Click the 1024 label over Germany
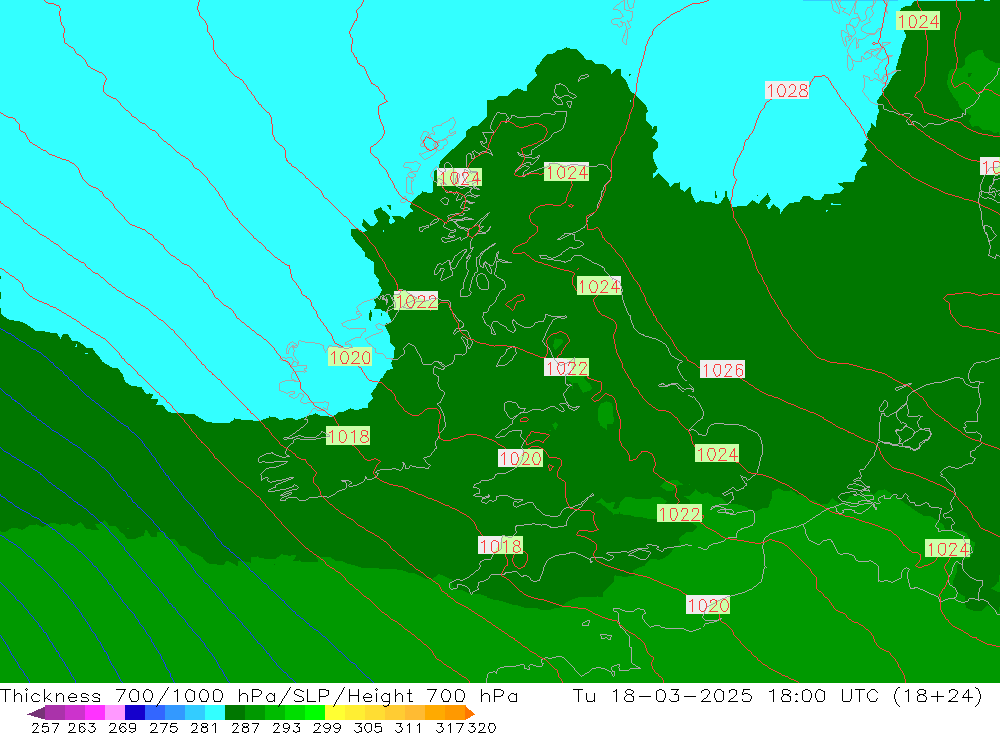 click(x=948, y=549)
